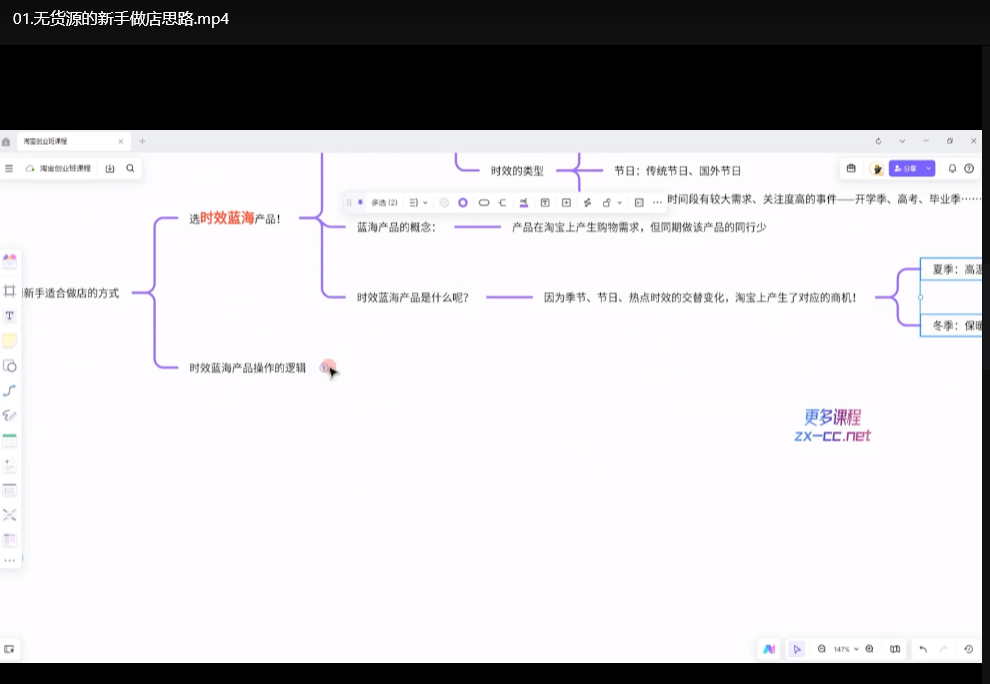Select the 时效的类型 node
This screenshot has width=990, height=684.
(517, 171)
